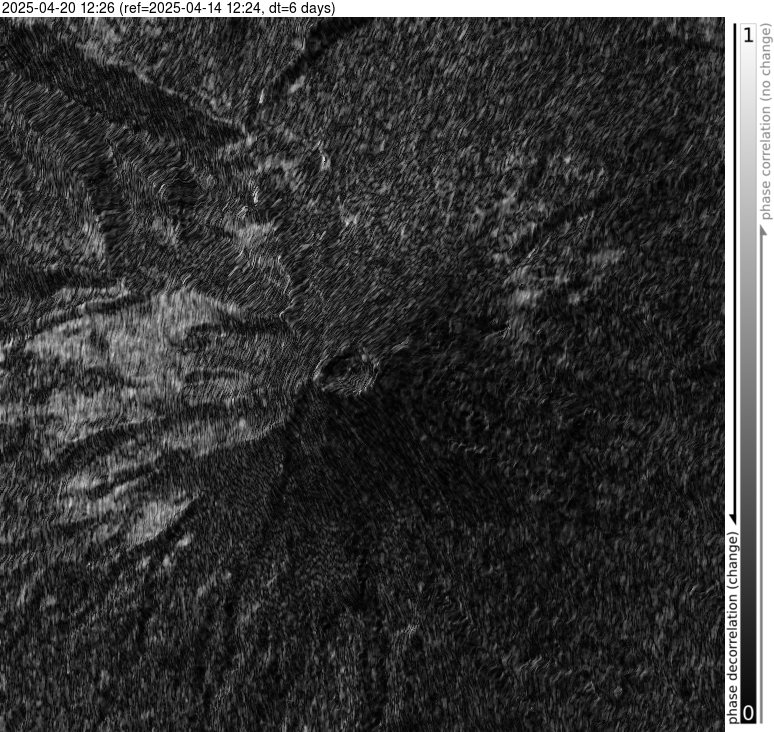Click the 'phase decorrelation (change)' label
Viewport: 774px width, 732px height.
[x=733, y=627]
